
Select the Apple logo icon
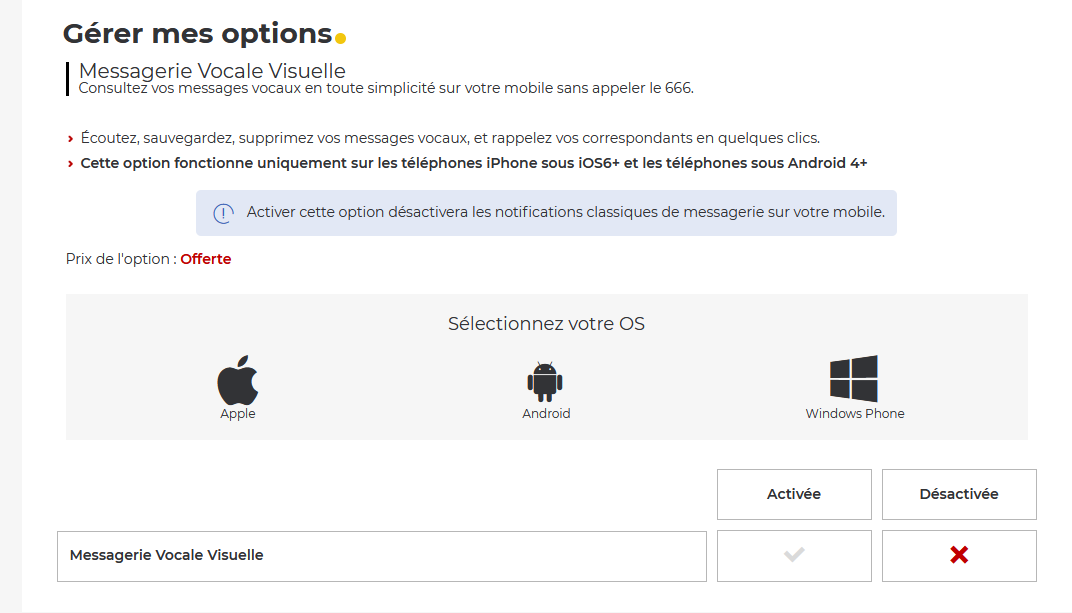pos(238,380)
